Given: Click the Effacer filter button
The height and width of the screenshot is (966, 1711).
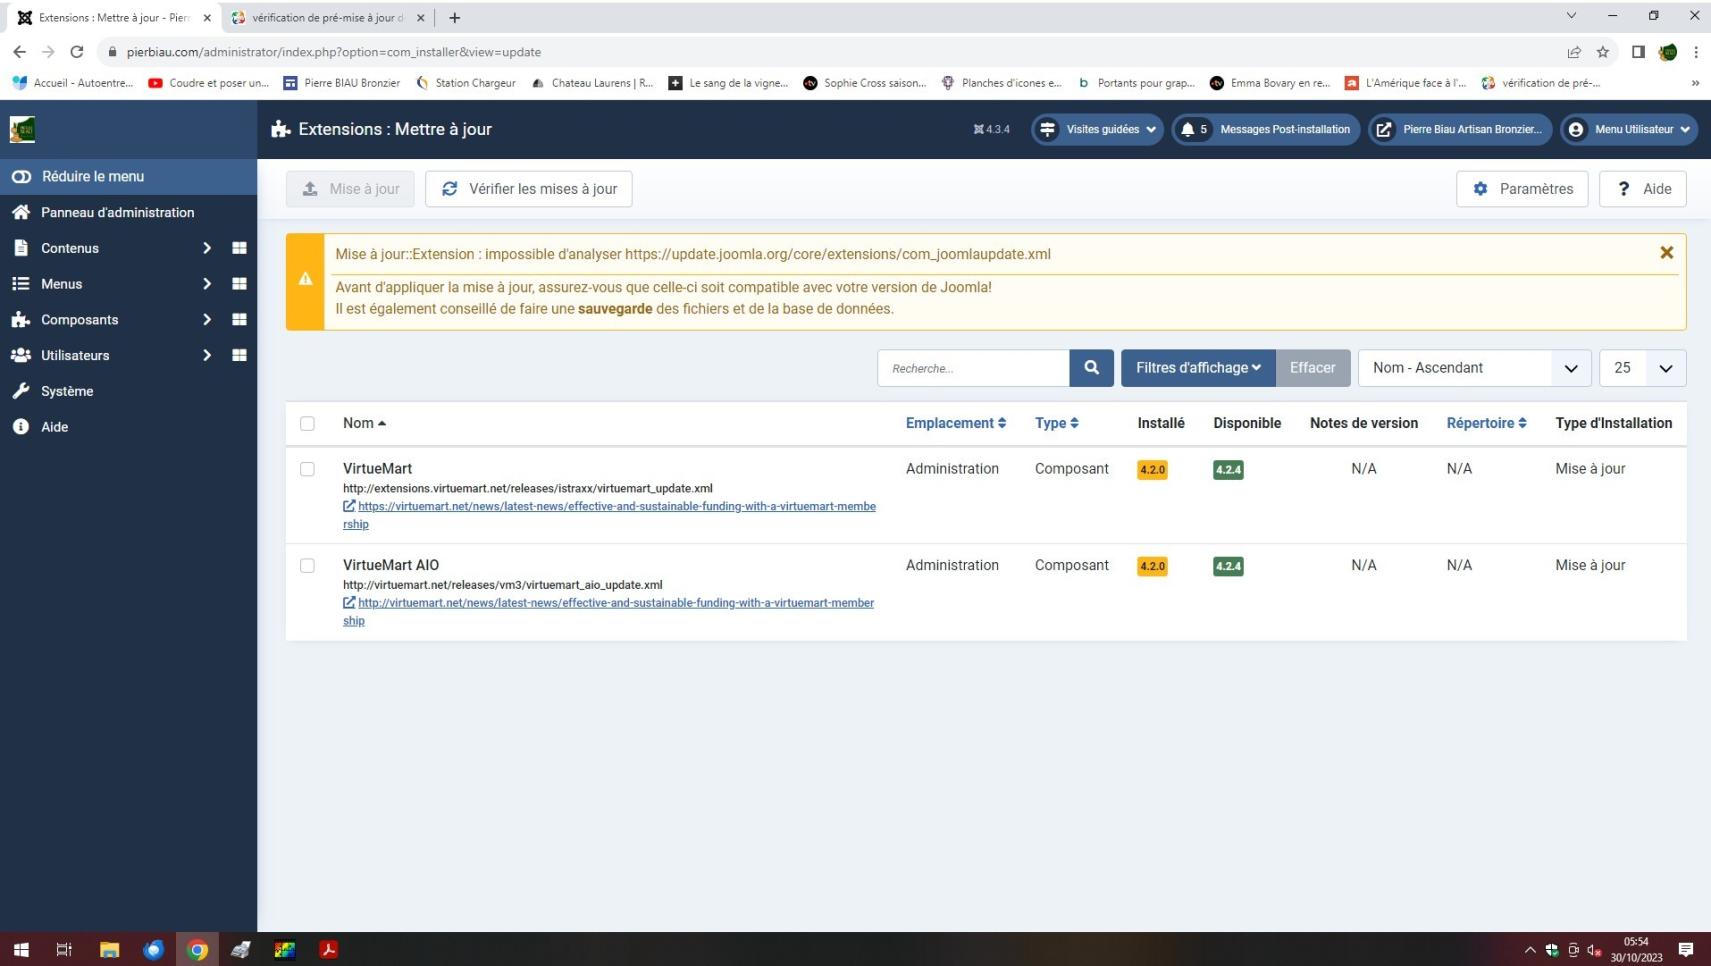Looking at the screenshot, I should click(1313, 368).
